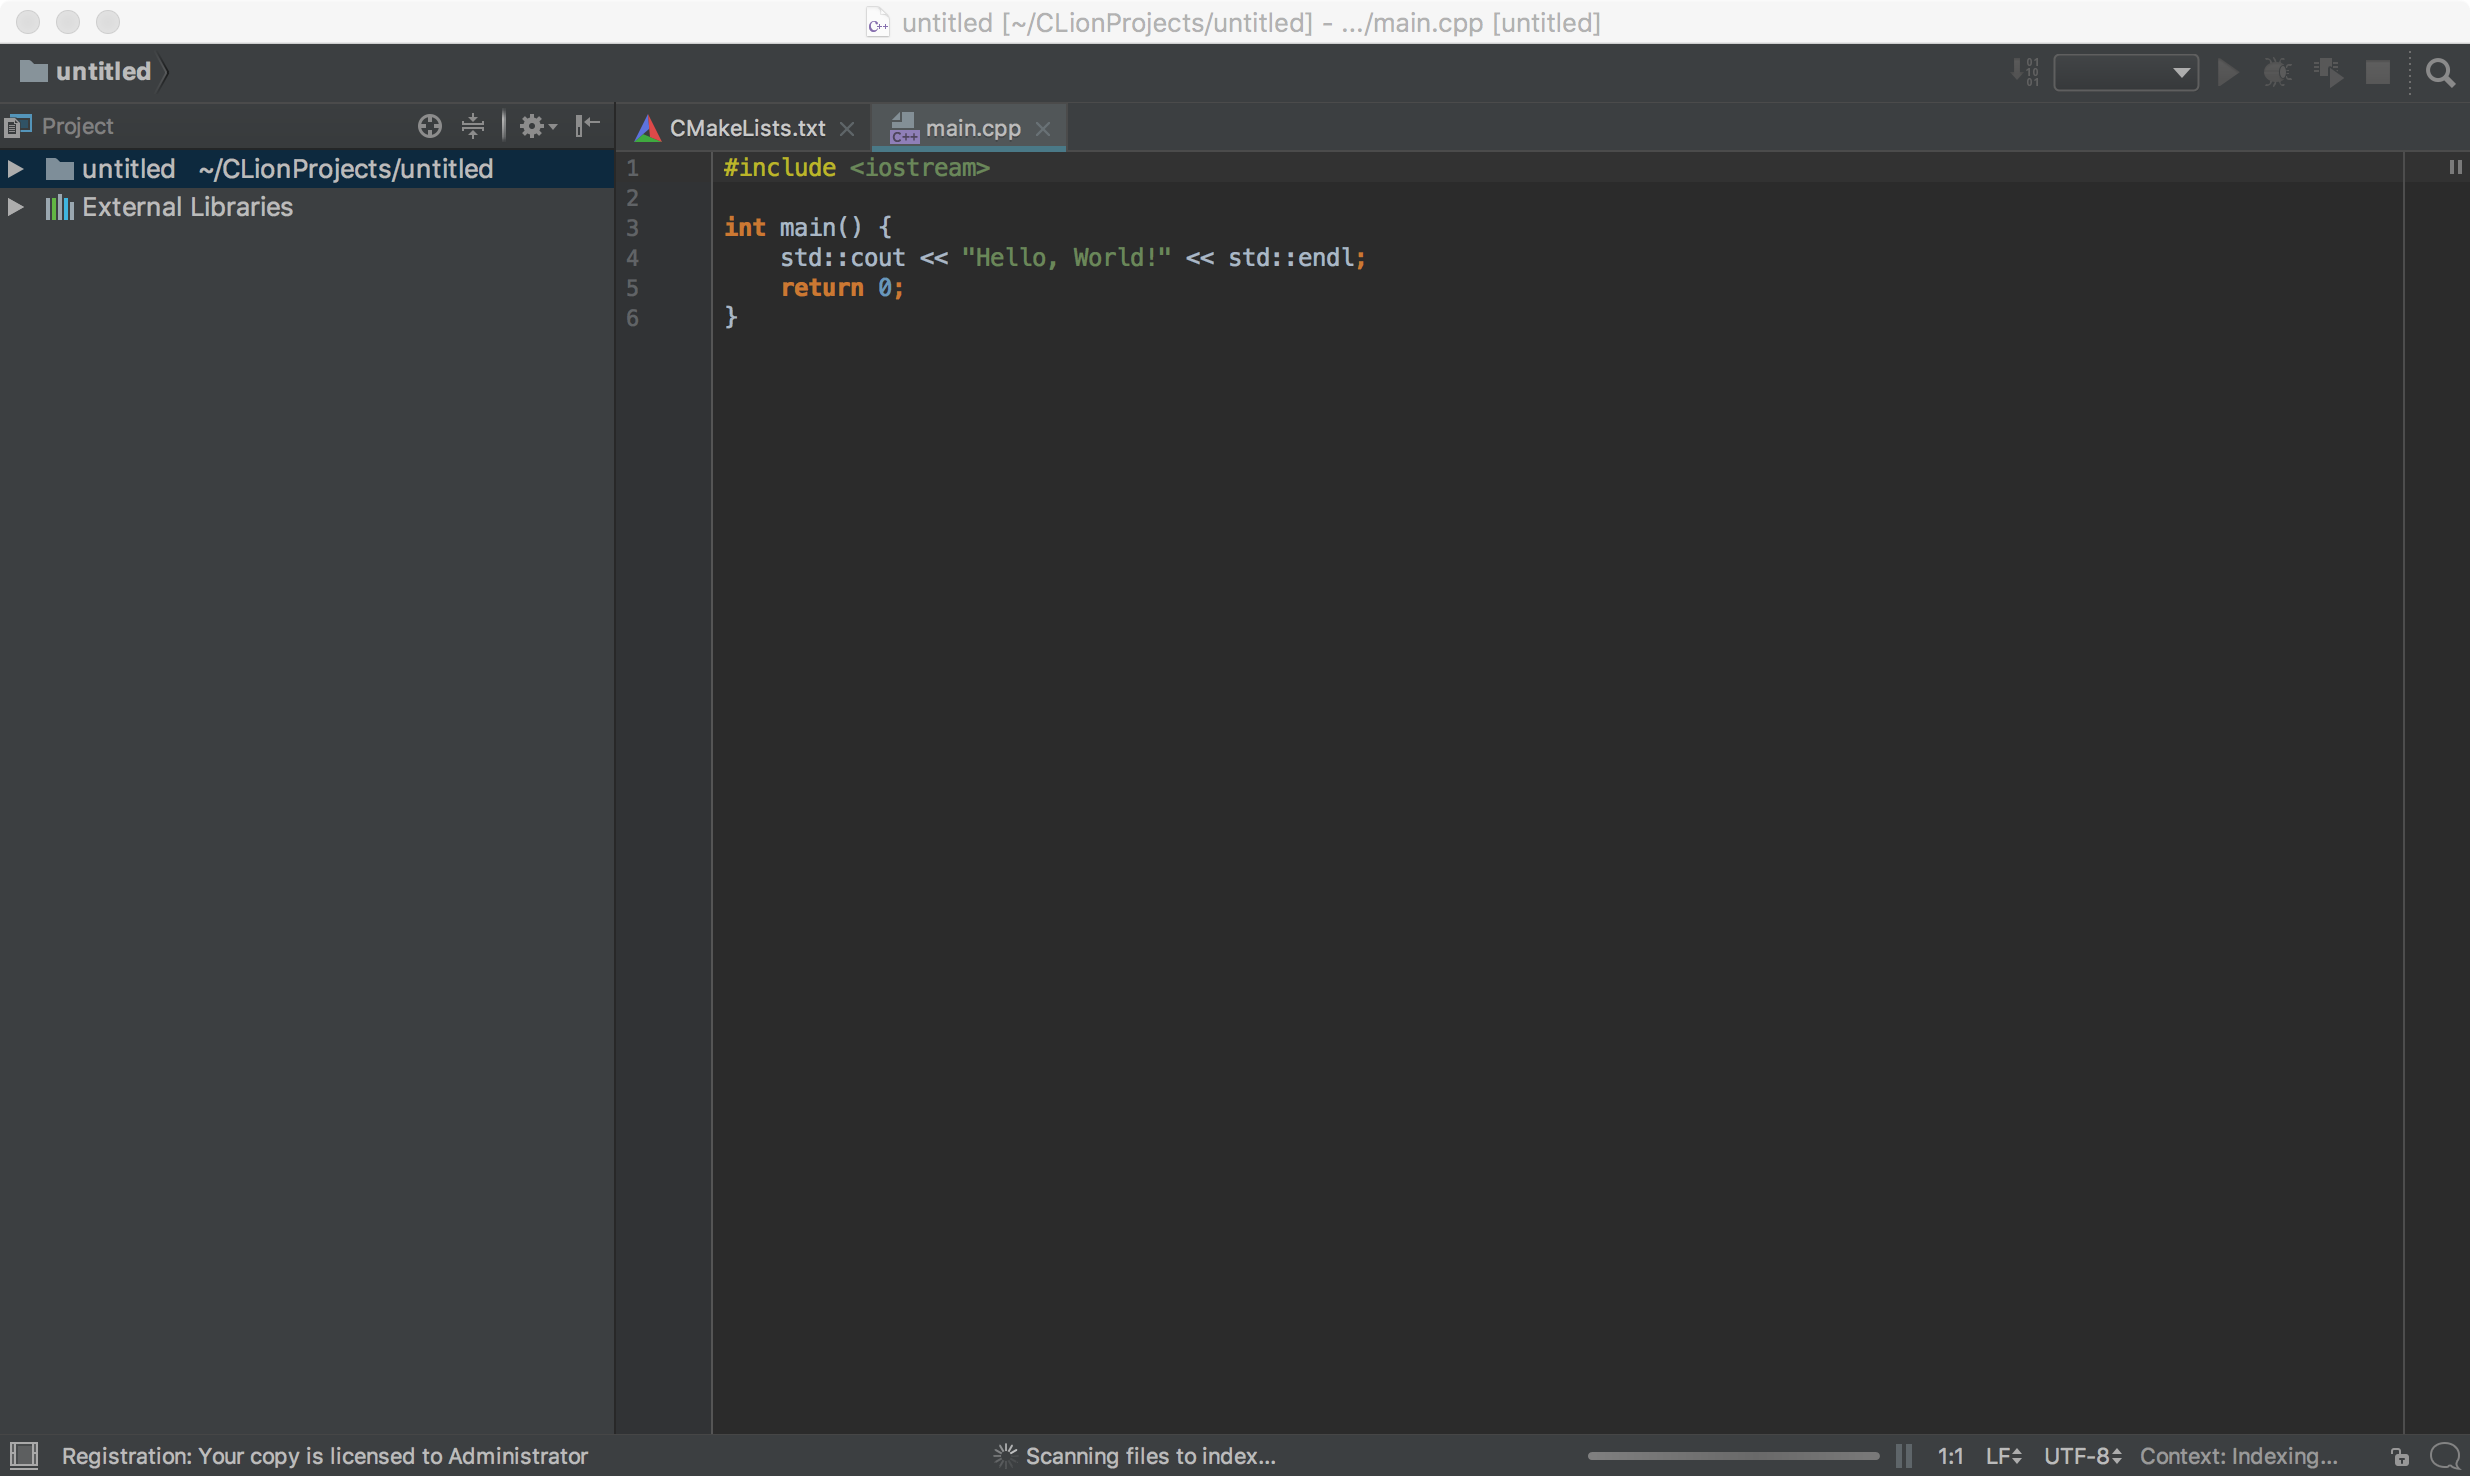Click 'Scanning files to index...' status text

pyautogui.click(x=1151, y=1456)
